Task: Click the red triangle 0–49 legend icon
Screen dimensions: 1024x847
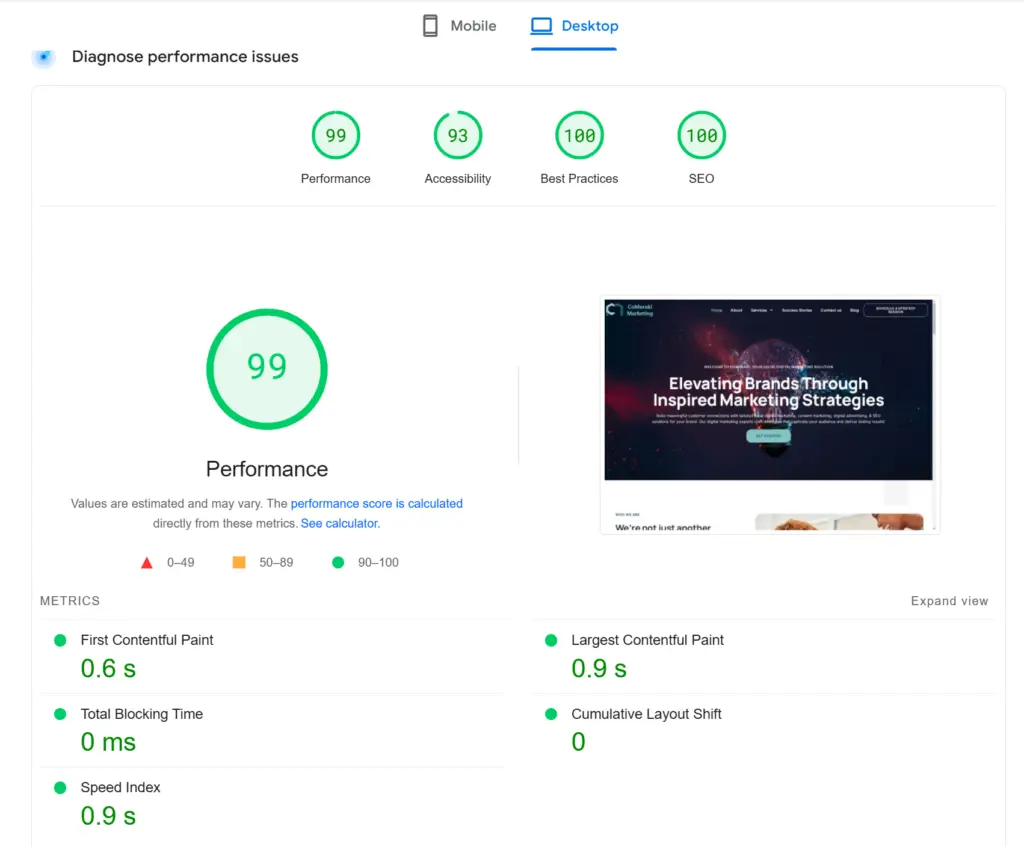Action: 147,563
